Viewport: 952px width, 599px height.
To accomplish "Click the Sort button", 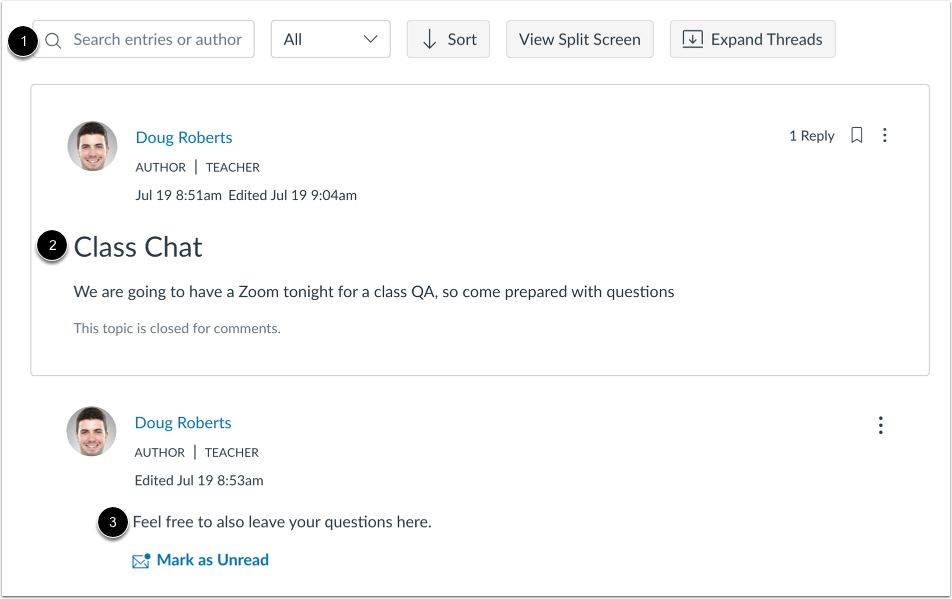I will [x=448, y=40].
